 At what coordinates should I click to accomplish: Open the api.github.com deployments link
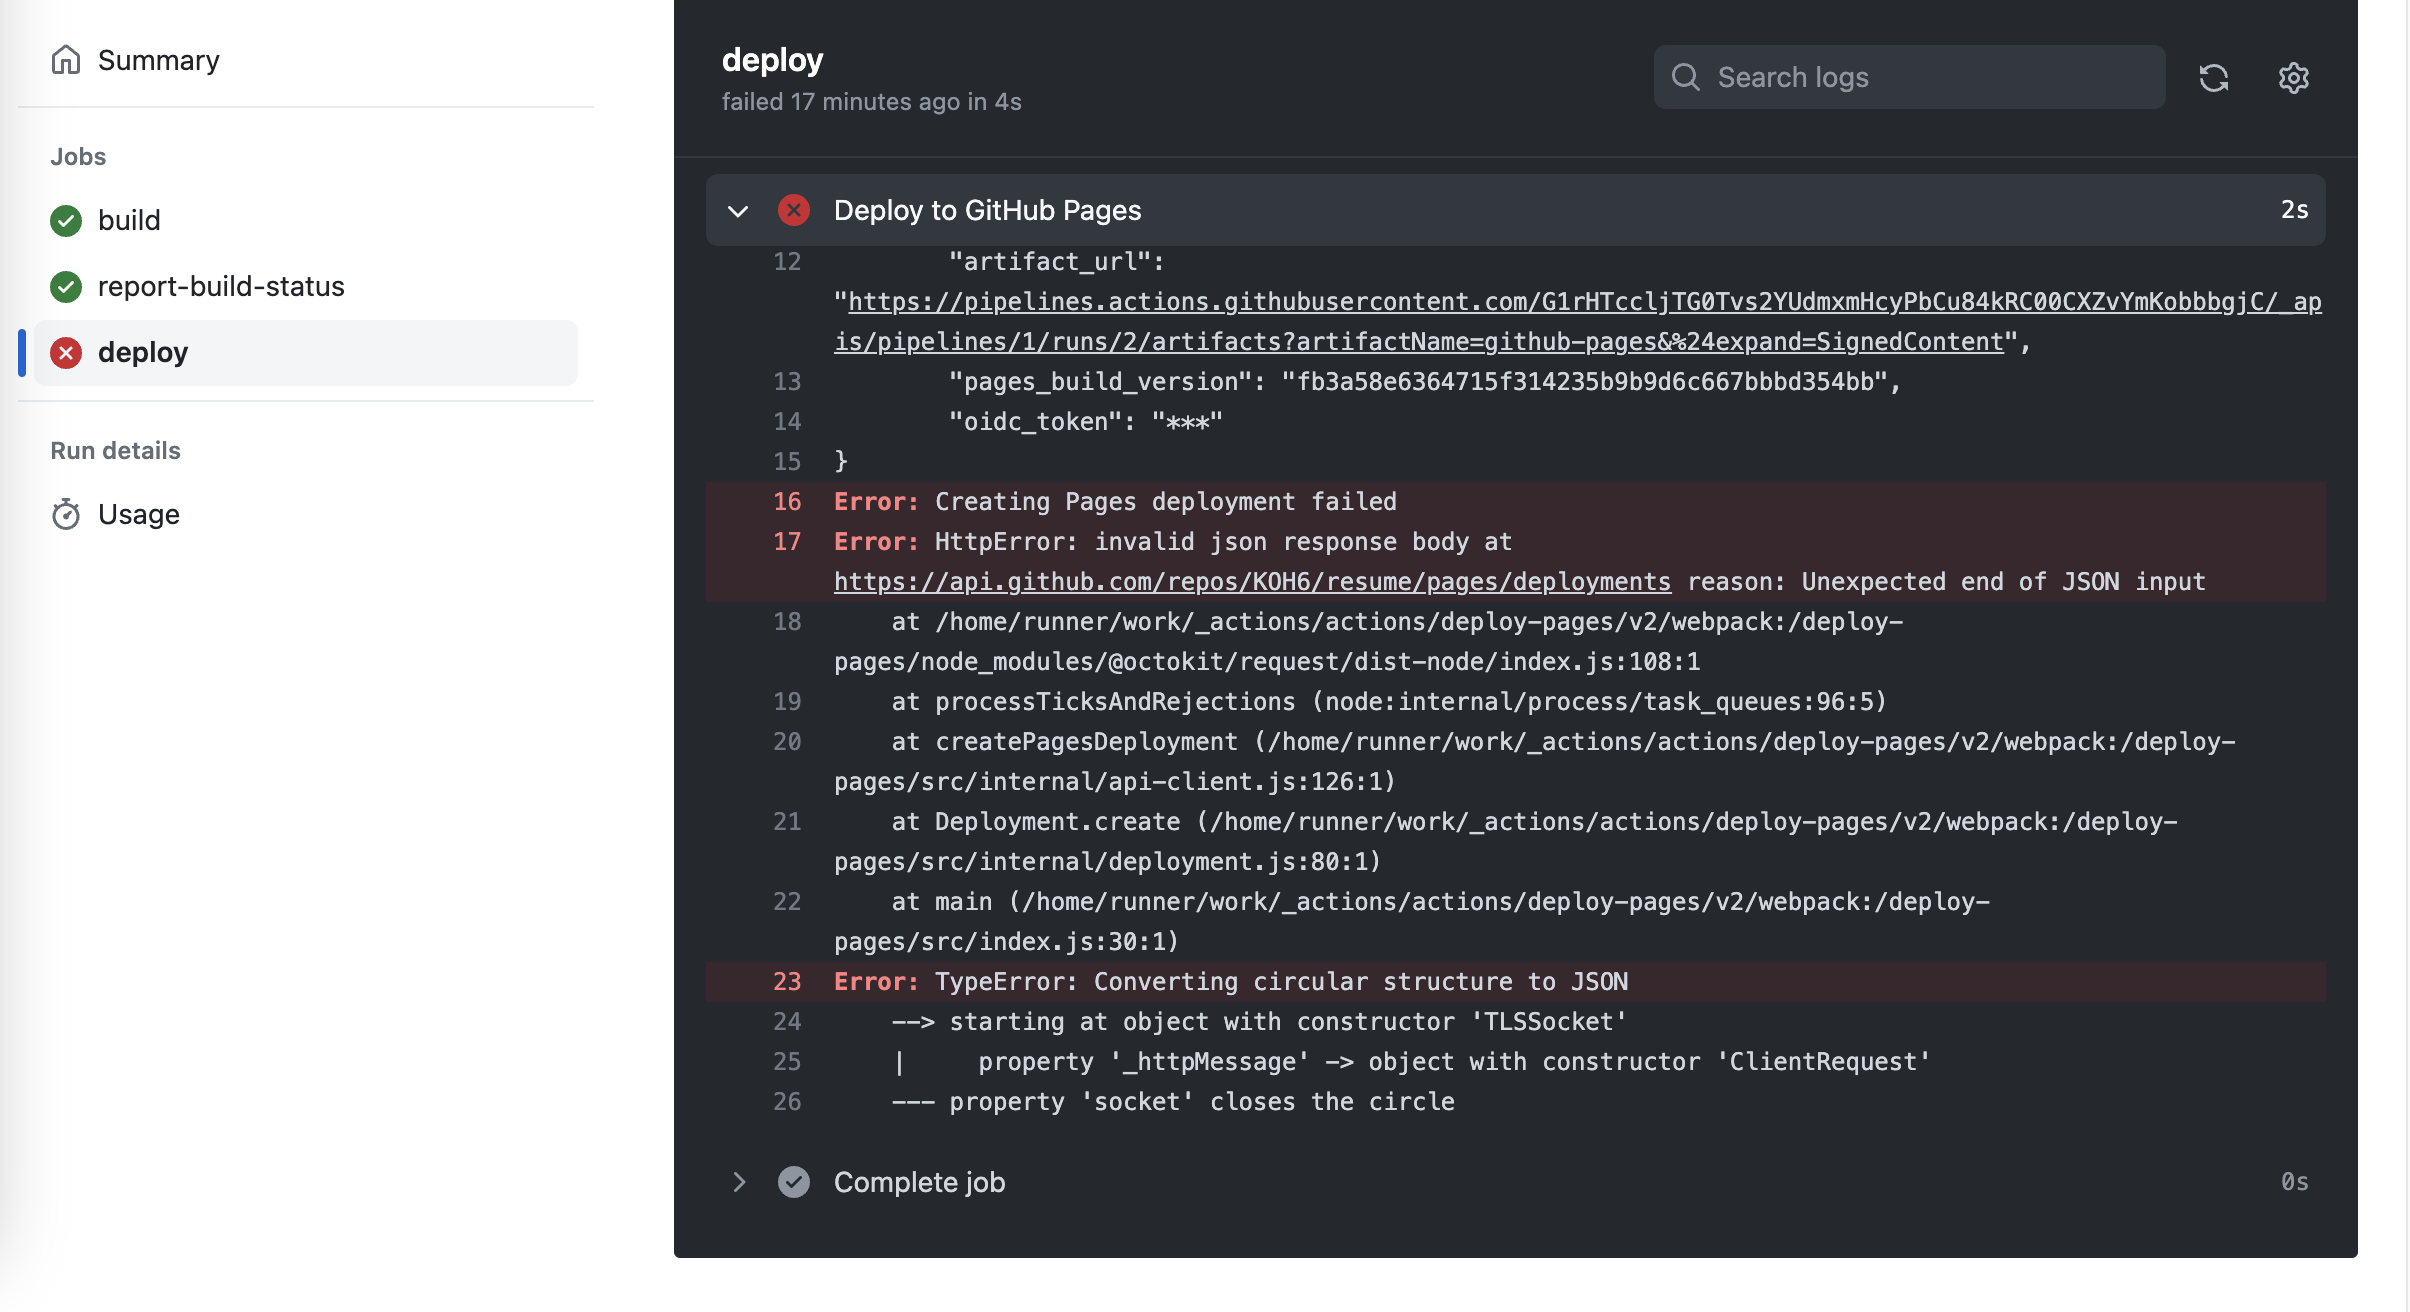[x=1251, y=581]
